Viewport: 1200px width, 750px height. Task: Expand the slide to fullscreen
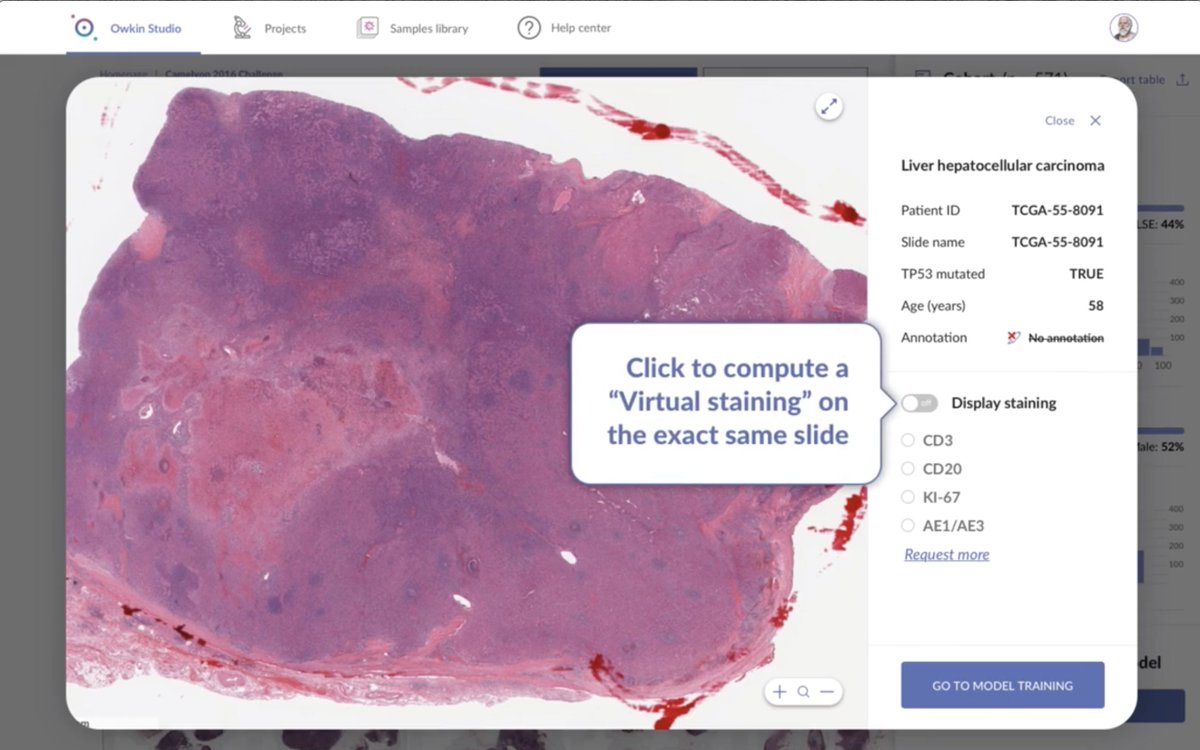[x=828, y=107]
